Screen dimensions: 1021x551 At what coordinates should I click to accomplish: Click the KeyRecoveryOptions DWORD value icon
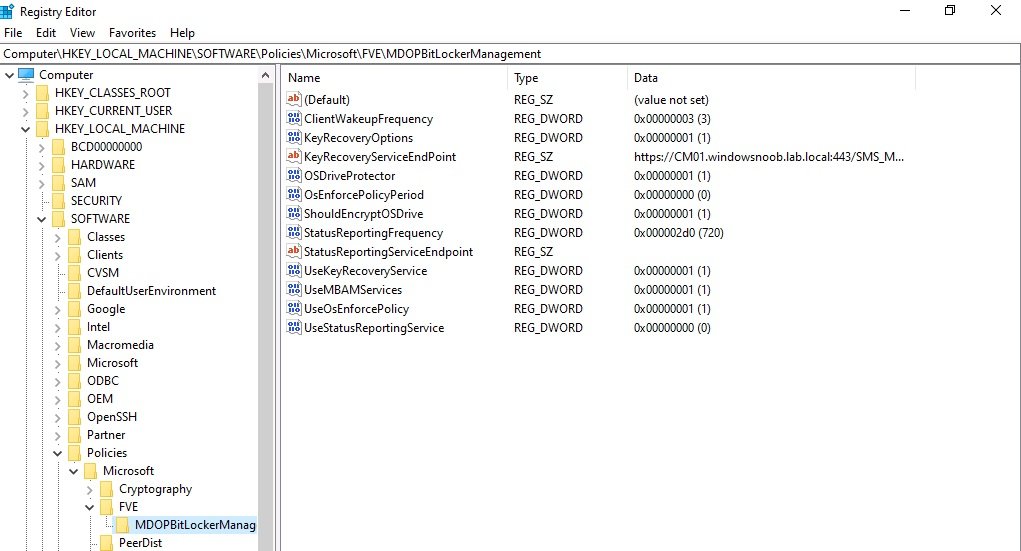294,137
